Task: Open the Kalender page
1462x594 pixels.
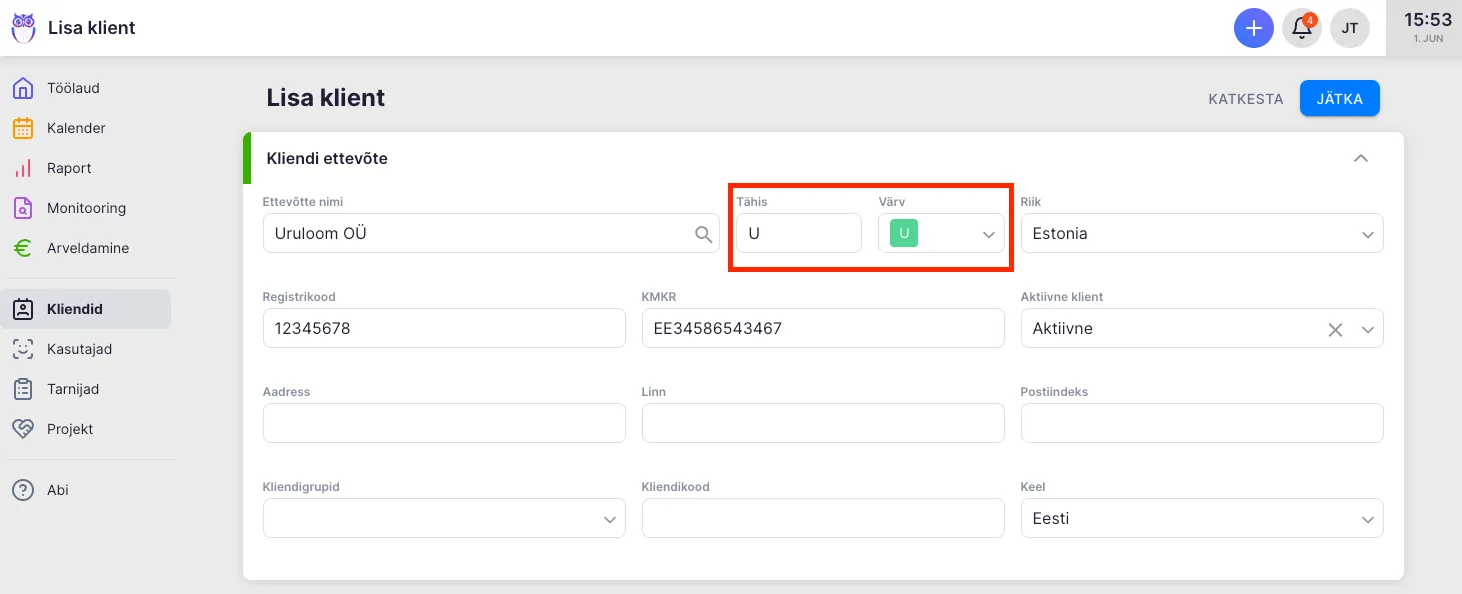Action: (x=76, y=128)
